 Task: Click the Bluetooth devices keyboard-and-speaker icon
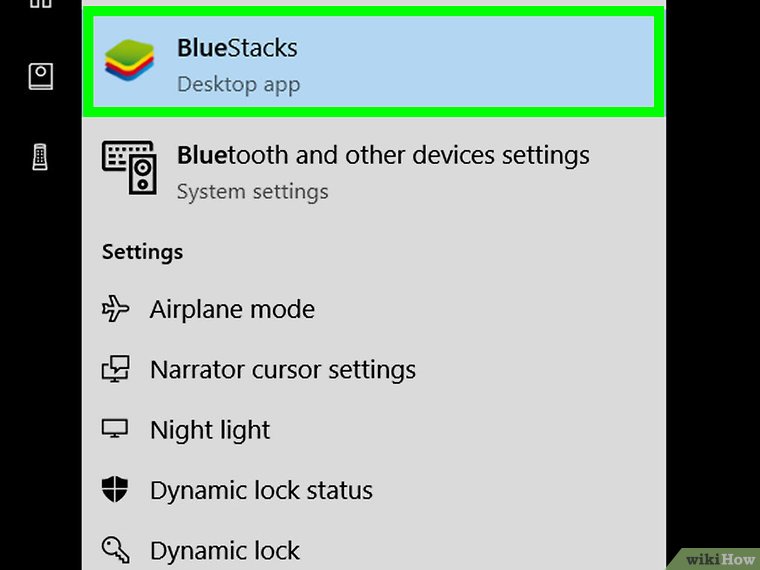tap(129, 167)
